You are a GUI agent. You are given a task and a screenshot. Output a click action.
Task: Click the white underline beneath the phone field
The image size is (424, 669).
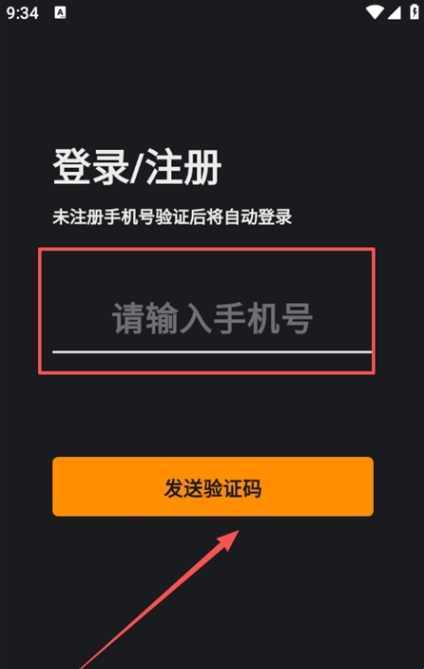212,352
